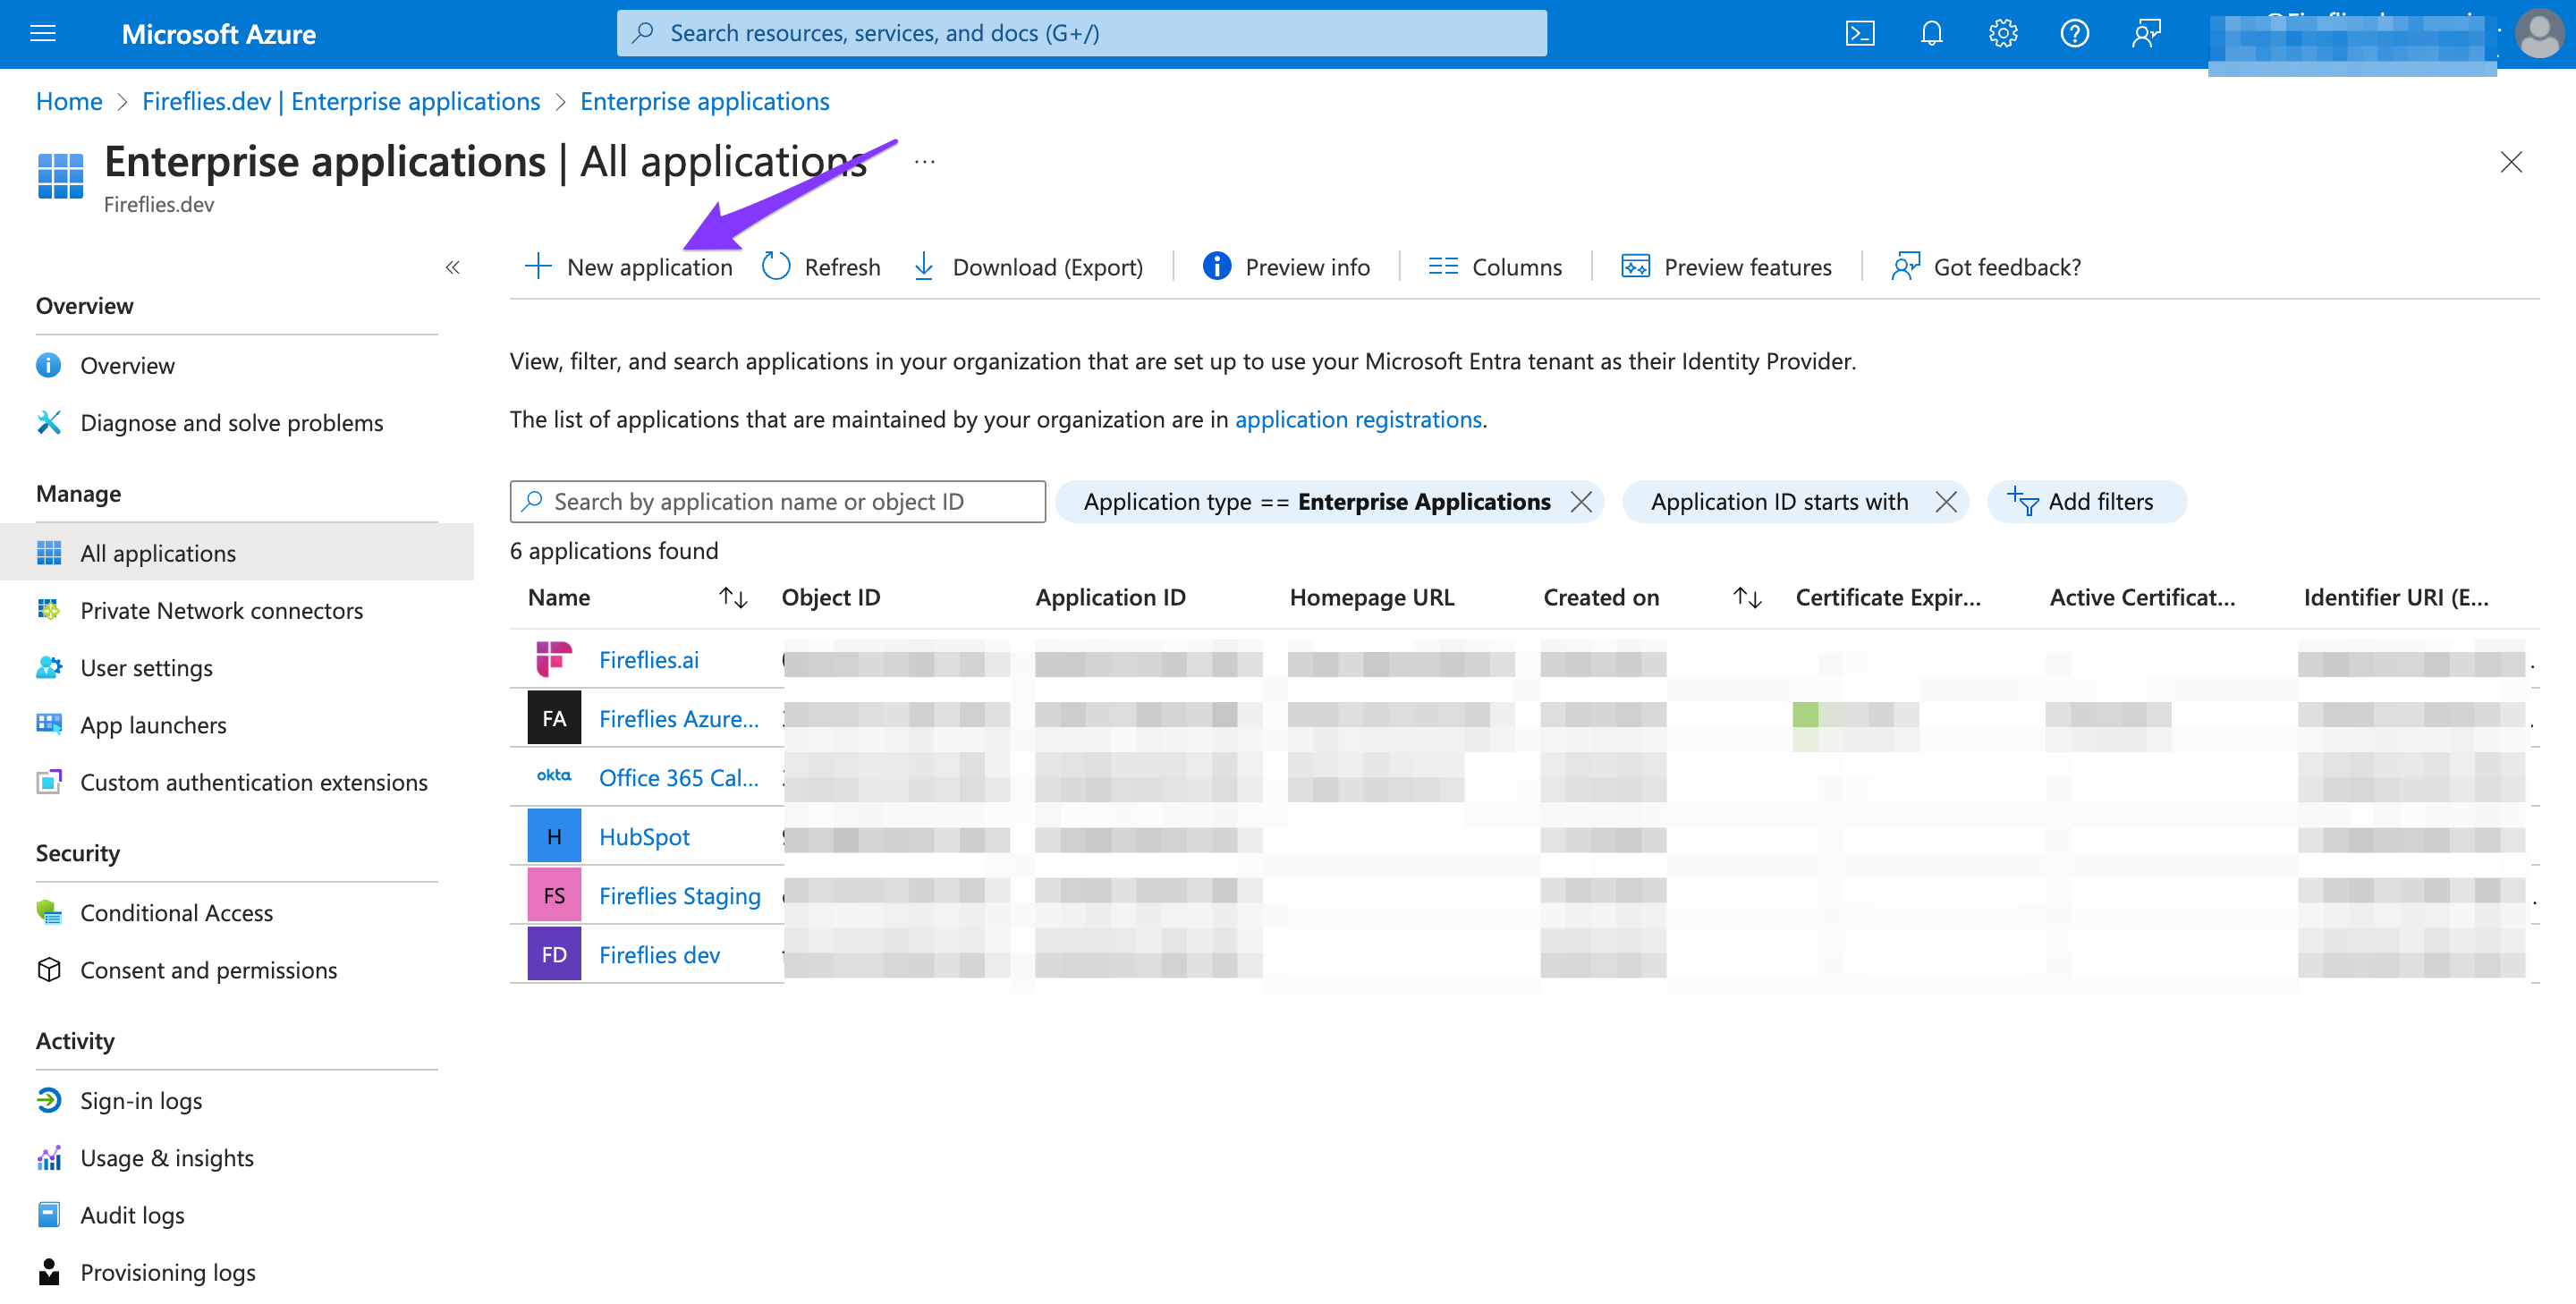
Task: Open portal settings gear icon
Action: tap(2002, 34)
